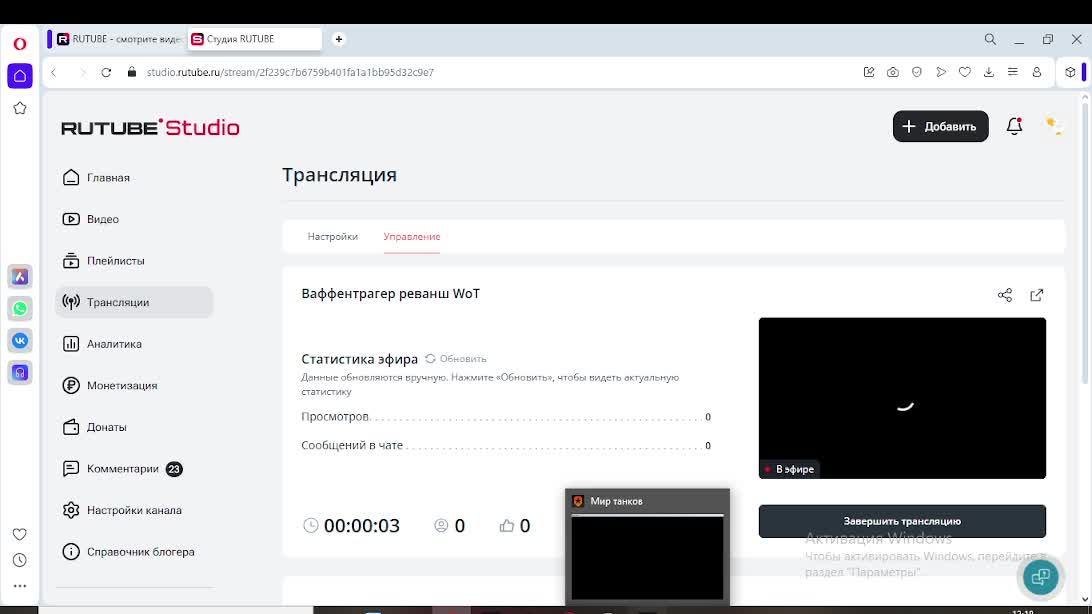Open the downloads icon in toolbar

(x=988, y=72)
